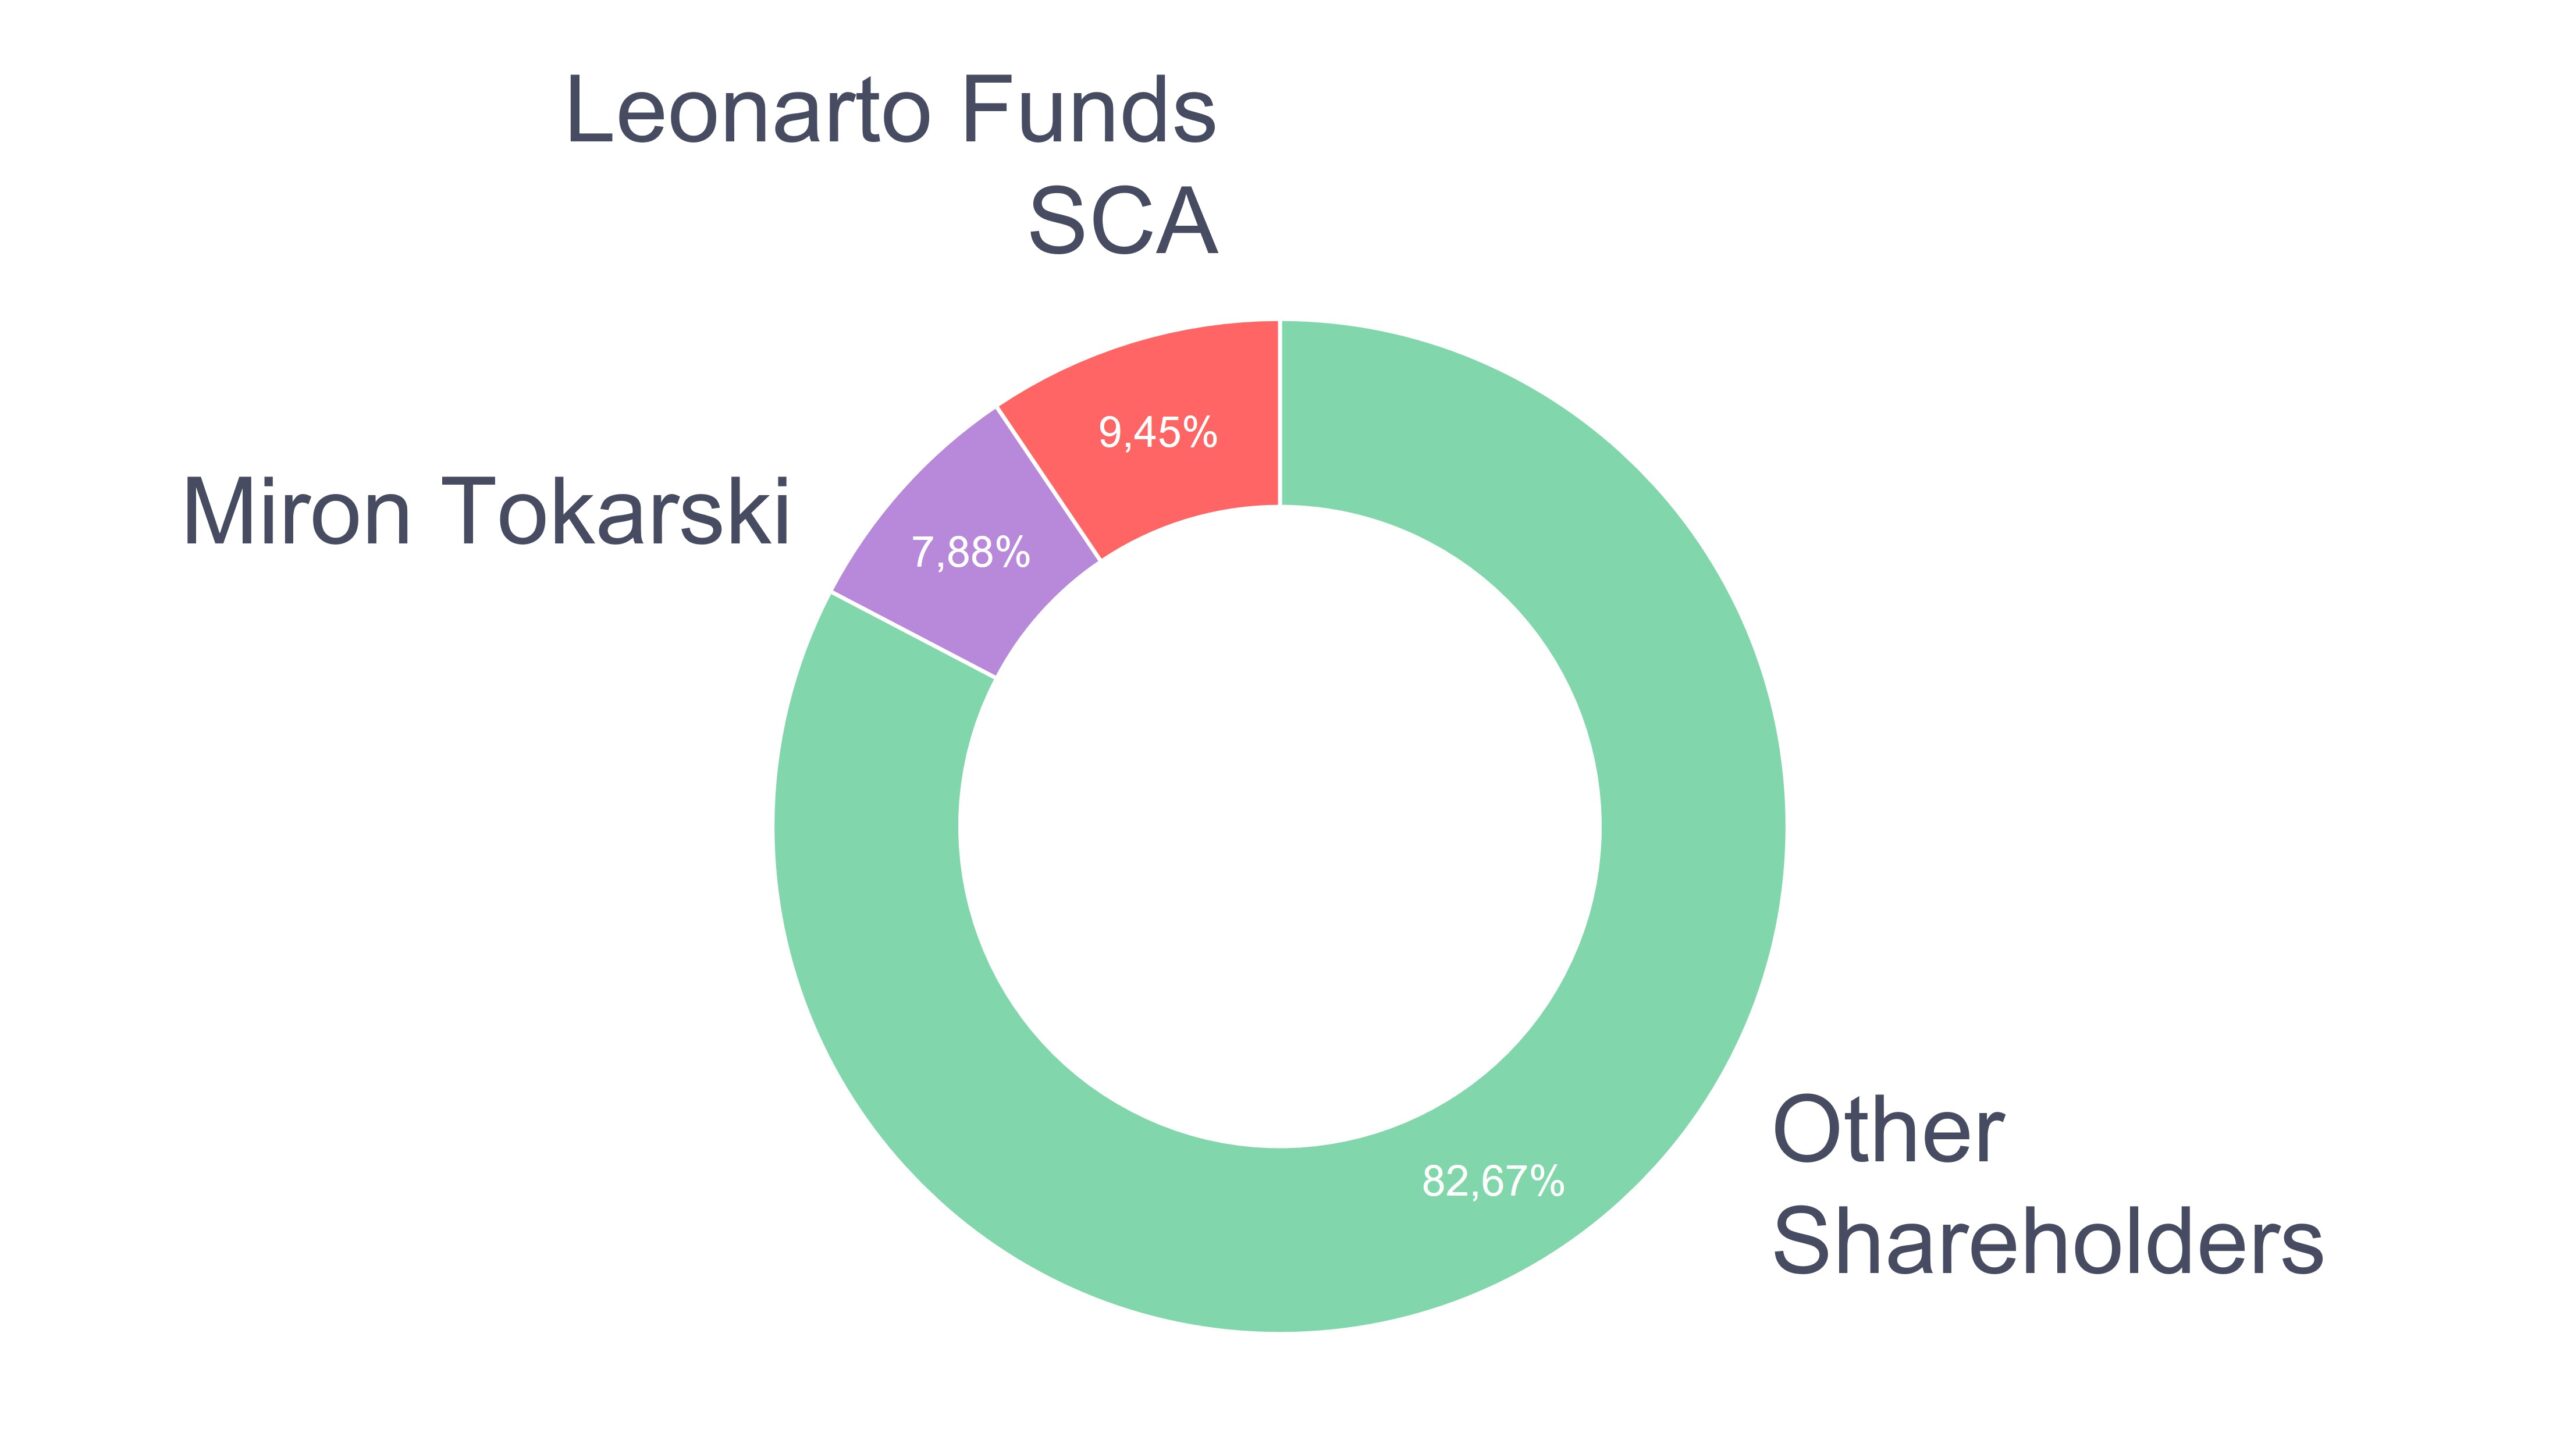
Task: Click the 82,67% data label
Action: 1493,1181
